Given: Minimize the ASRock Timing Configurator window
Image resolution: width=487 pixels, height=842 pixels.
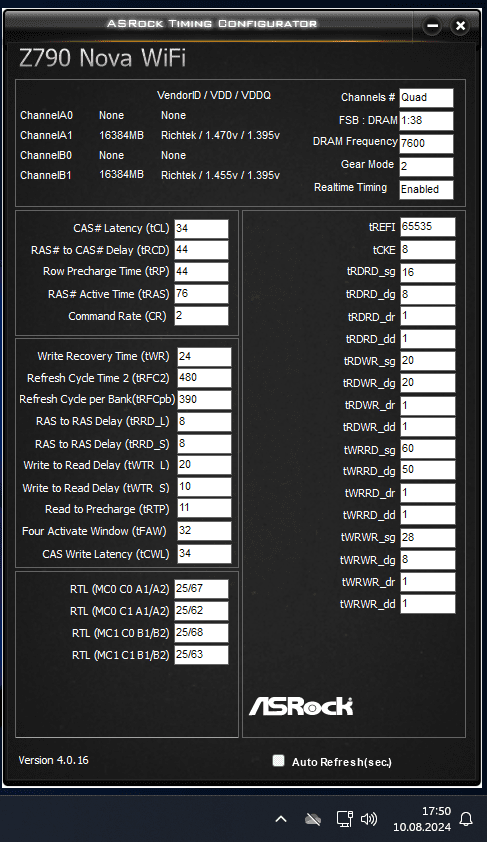Looking at the screenshot, I should (x=433, y=25).
